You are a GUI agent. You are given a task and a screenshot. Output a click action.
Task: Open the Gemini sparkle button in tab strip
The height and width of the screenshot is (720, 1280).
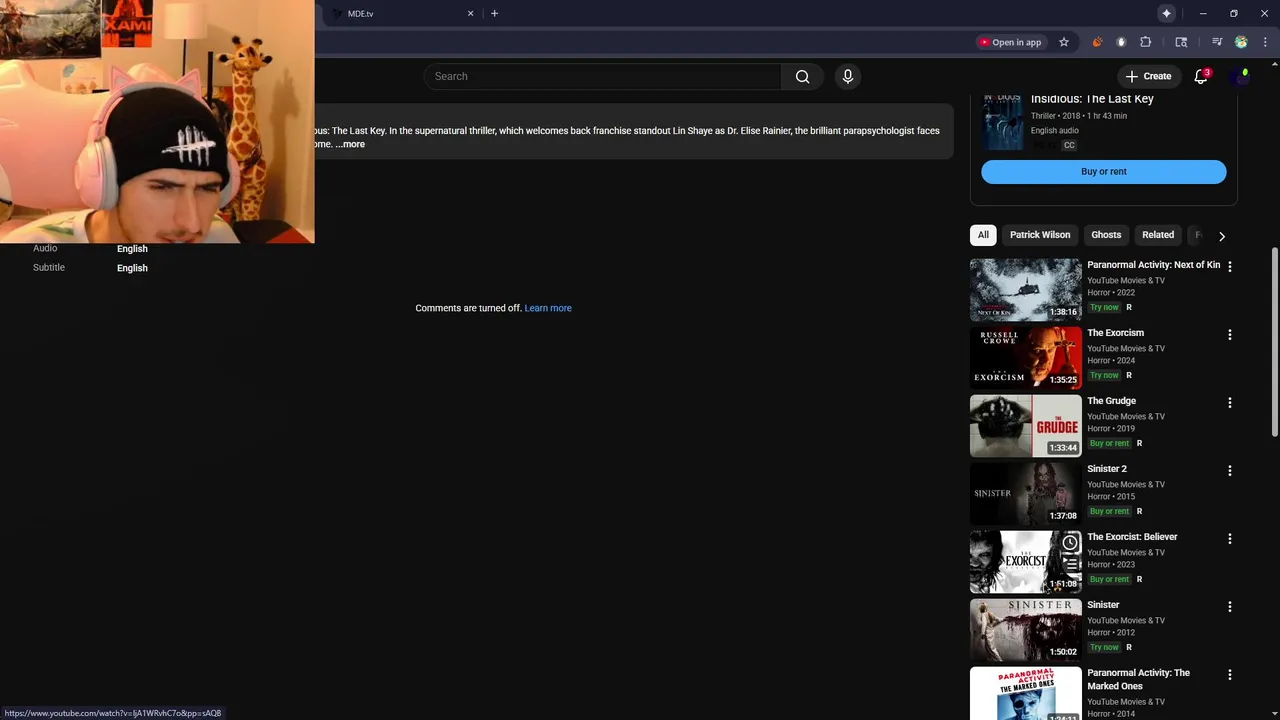point(1166,13)
